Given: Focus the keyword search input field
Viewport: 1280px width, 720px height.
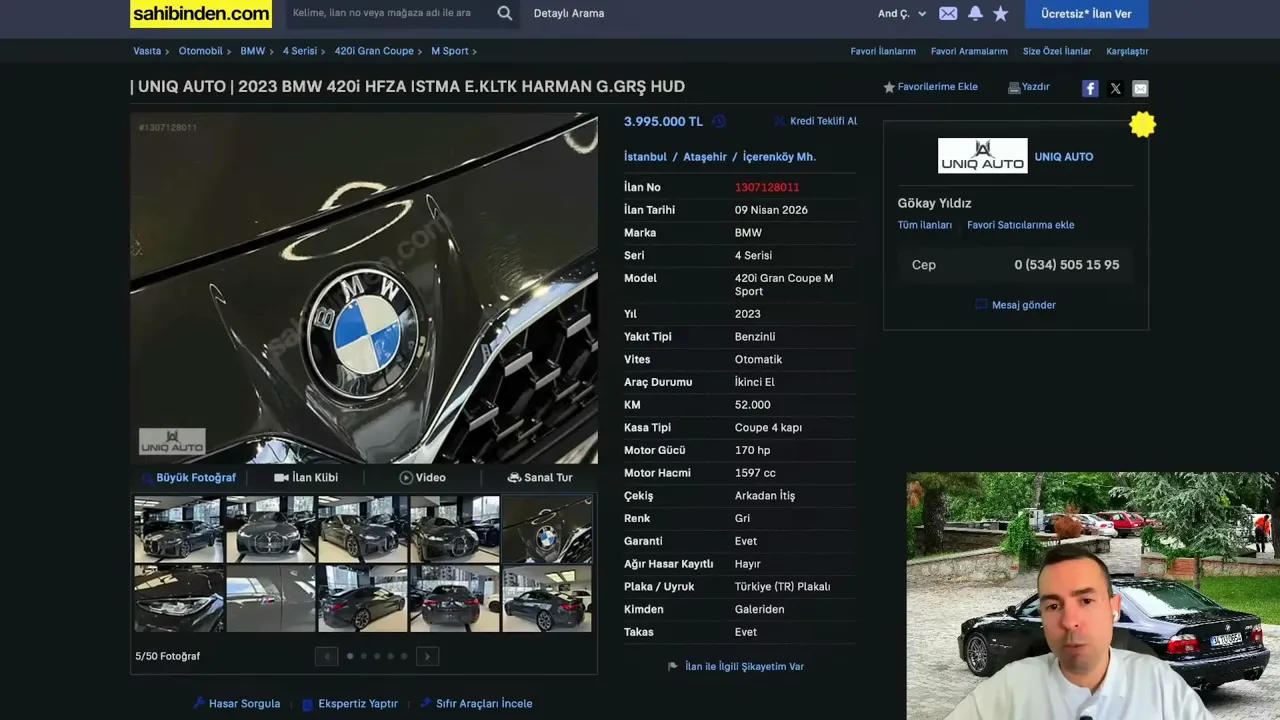Looking at the screenshot, I should point(390,13).
